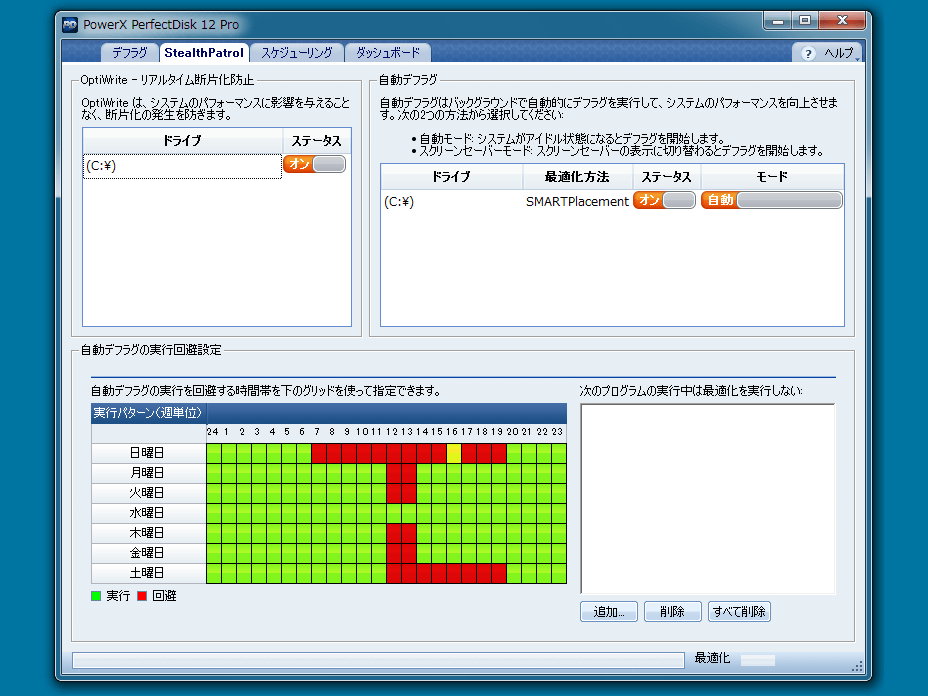Click the 実行パターン(週単位) grid header
928x696 pixels.
[148, 413]
